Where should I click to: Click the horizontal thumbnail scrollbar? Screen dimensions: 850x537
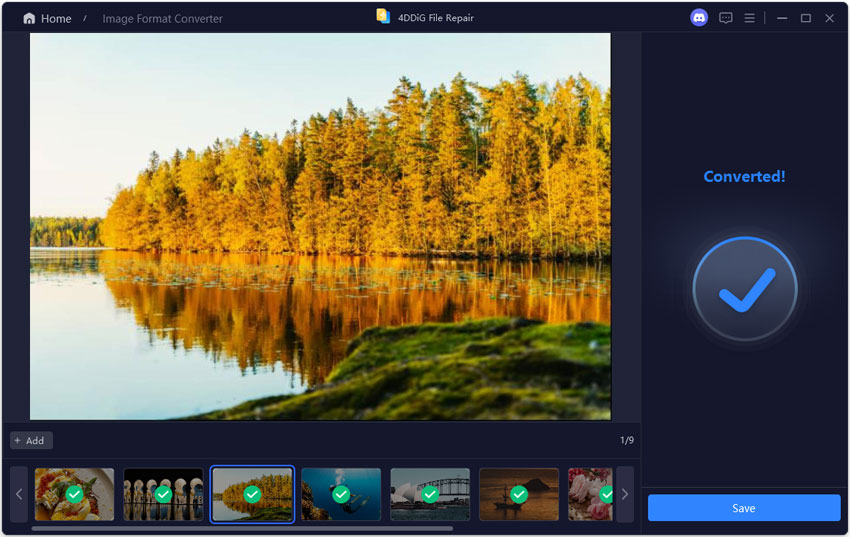[x=242, y=528]
